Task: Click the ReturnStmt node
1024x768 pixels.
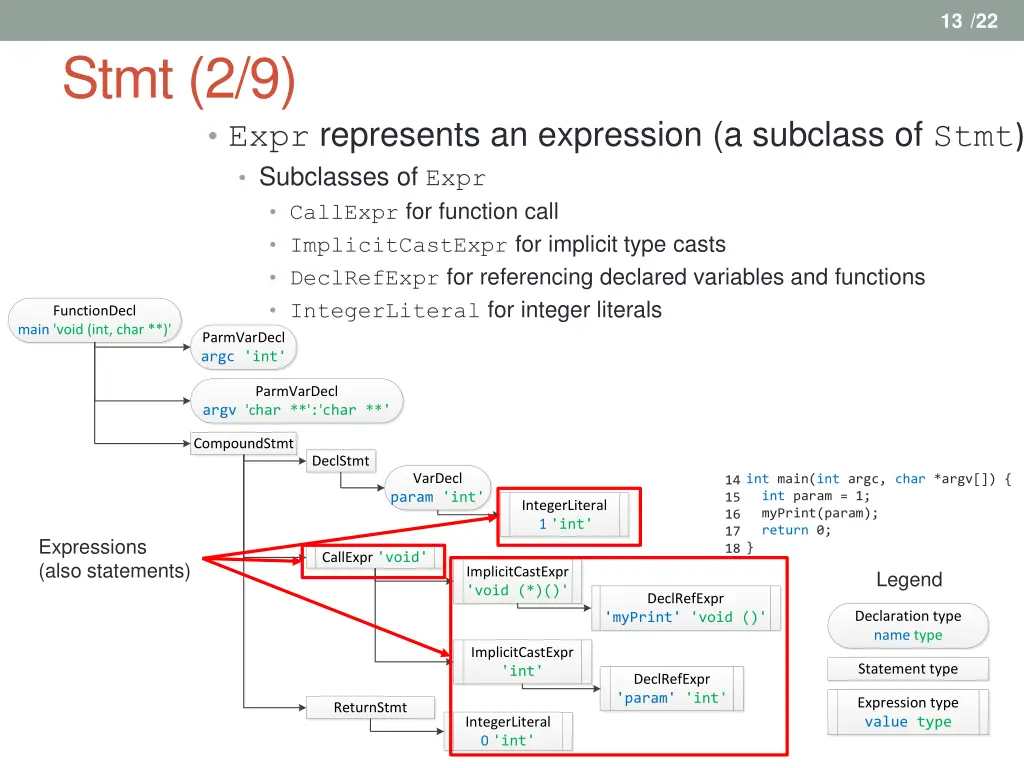Action: coord(370,707)
